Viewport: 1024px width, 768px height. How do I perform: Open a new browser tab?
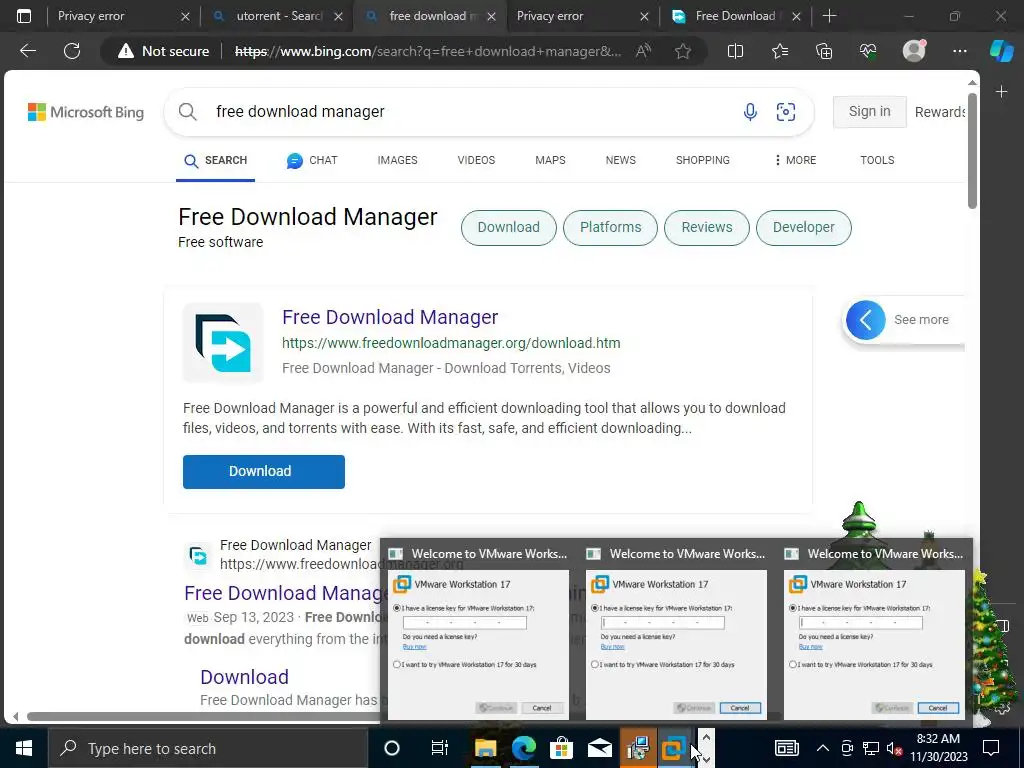829,16
